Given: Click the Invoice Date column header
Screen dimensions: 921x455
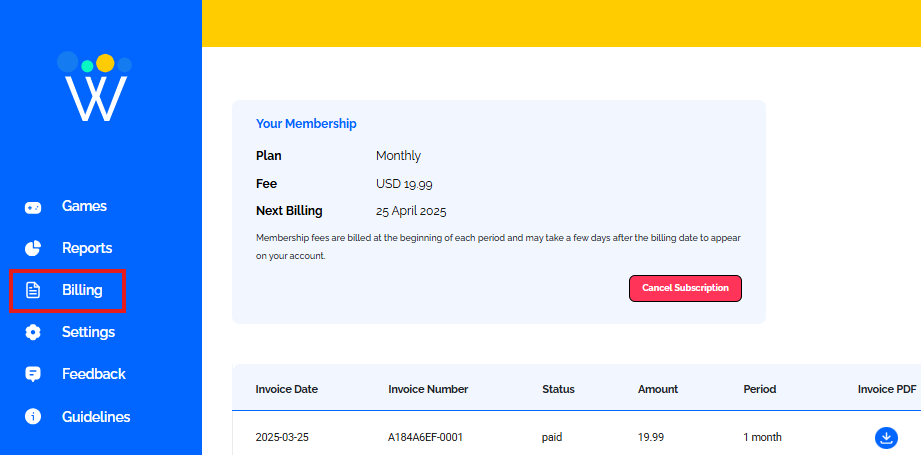Looking at the screenshot, I should coord(287,389).
